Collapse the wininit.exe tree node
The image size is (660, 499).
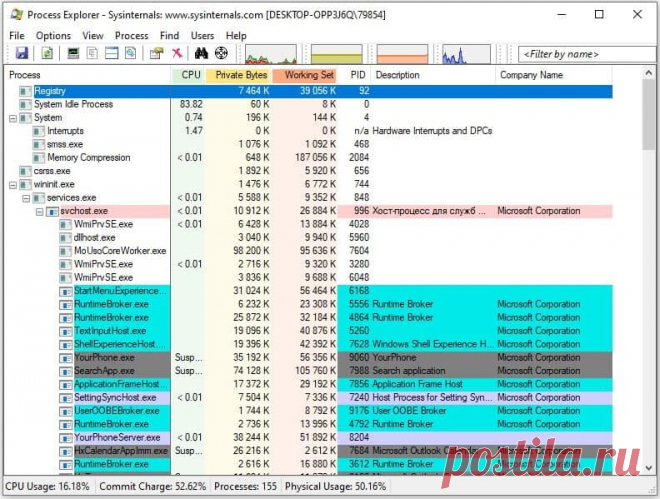click(13, 185)
